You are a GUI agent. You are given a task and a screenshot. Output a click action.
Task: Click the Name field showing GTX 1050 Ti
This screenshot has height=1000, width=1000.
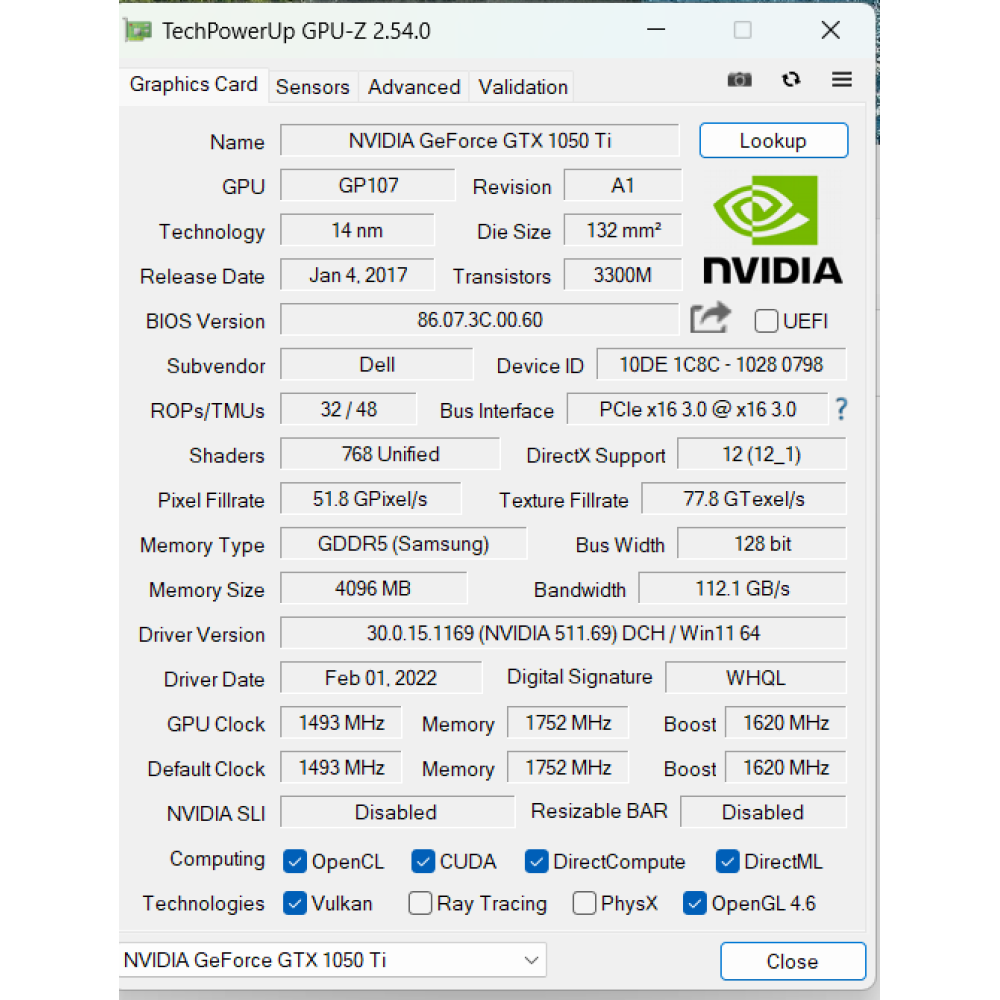[x=480, y=140]
